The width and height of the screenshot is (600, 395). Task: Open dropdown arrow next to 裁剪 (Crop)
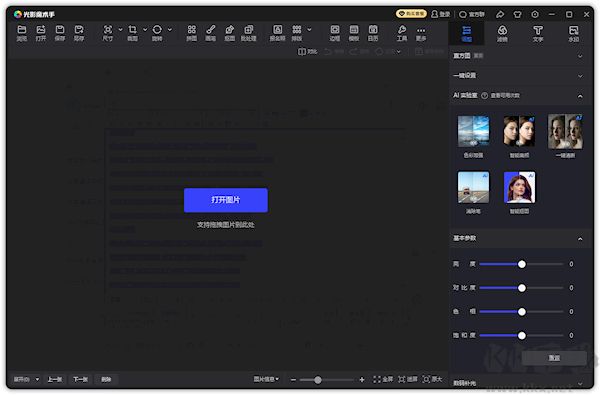pyautogui.click(x=145, y=29)
